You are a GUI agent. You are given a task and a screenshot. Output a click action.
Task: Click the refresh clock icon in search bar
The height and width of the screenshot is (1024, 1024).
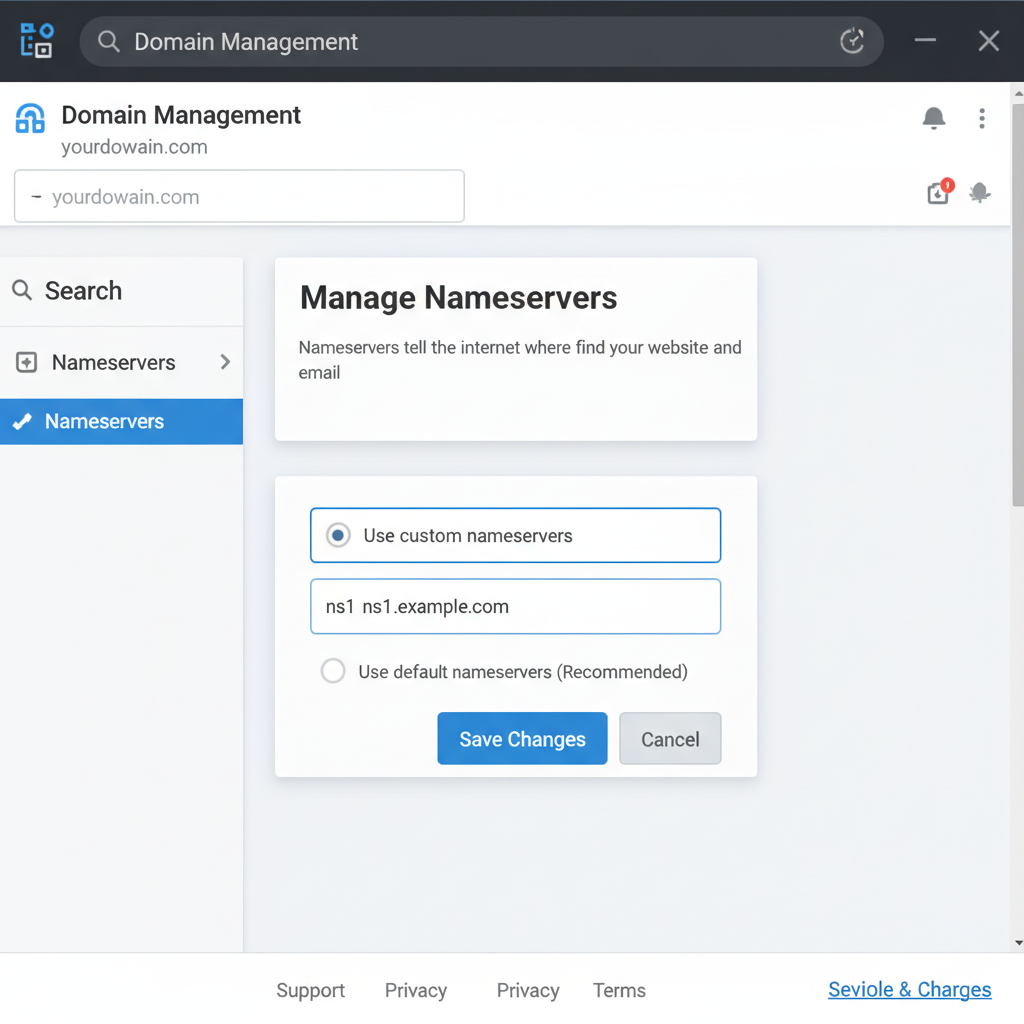(852, 41)
